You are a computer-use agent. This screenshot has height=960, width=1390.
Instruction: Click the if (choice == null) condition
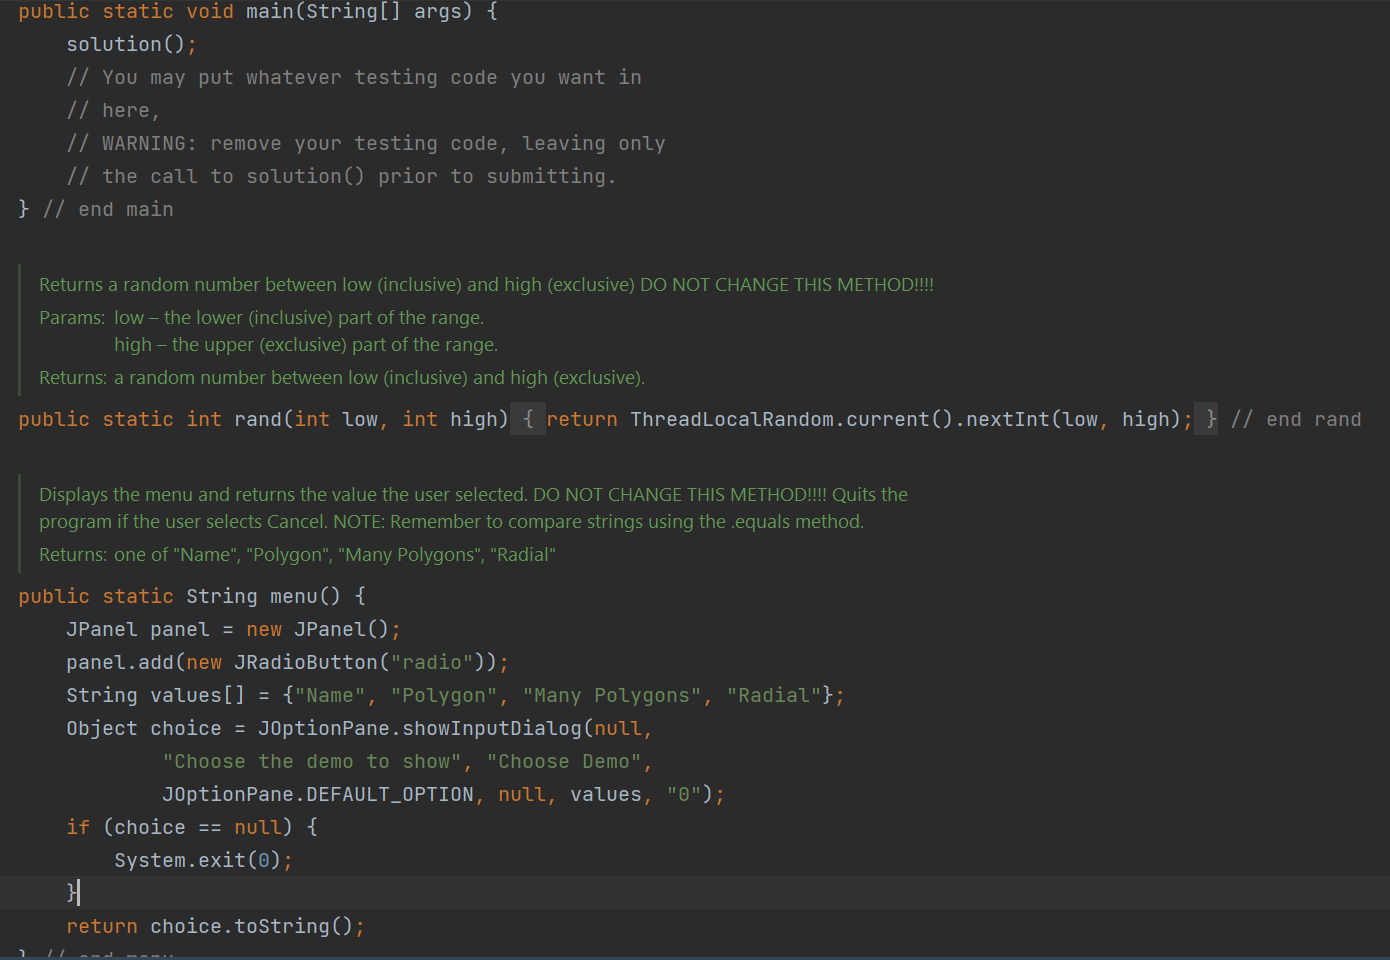tap(180, 827)
